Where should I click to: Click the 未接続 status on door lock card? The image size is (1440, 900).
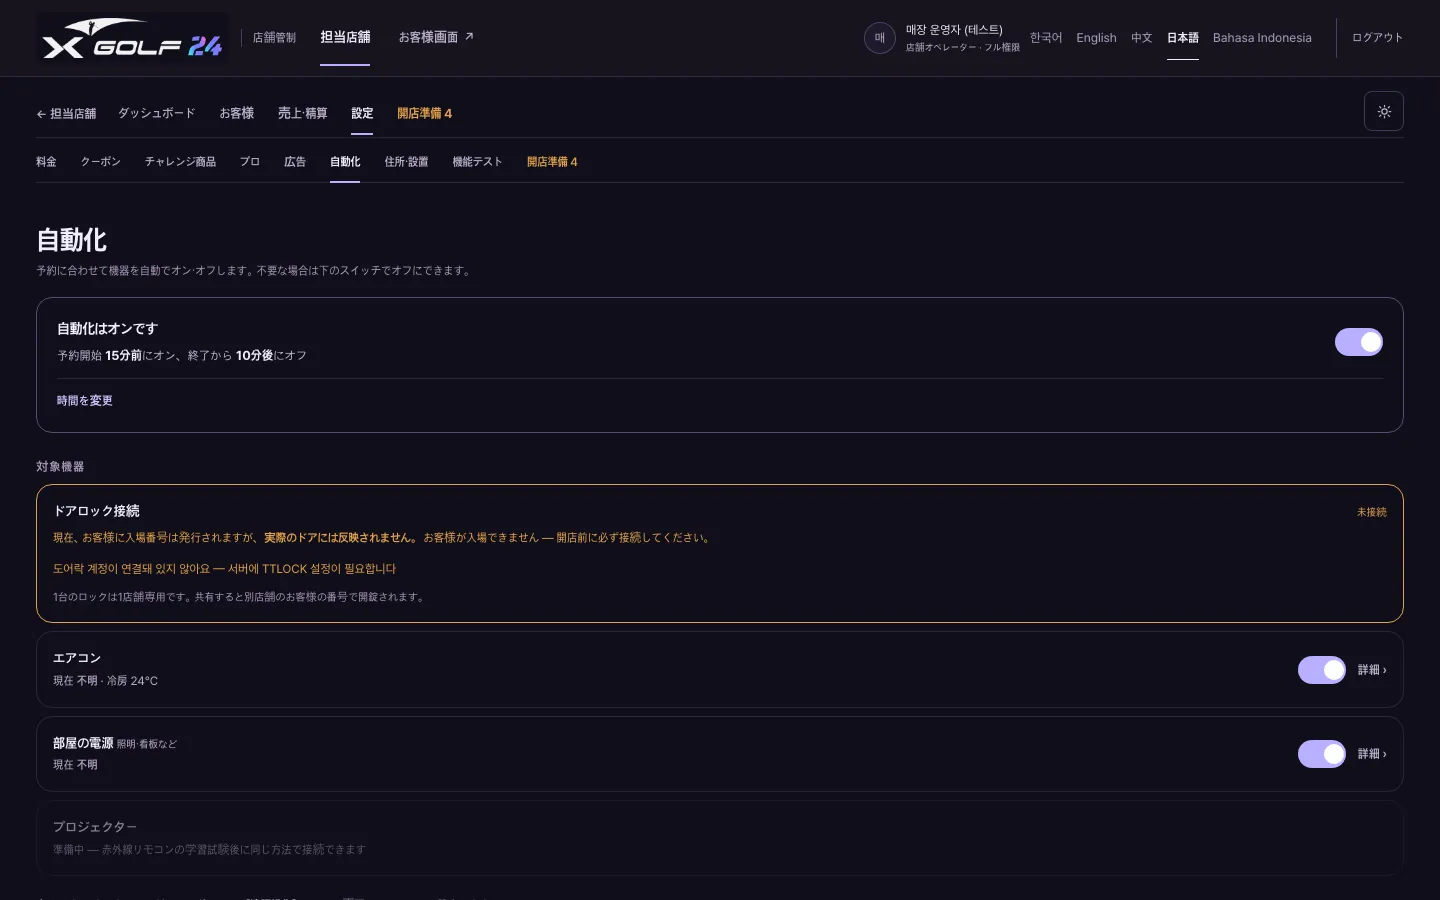pos(1372,512)
